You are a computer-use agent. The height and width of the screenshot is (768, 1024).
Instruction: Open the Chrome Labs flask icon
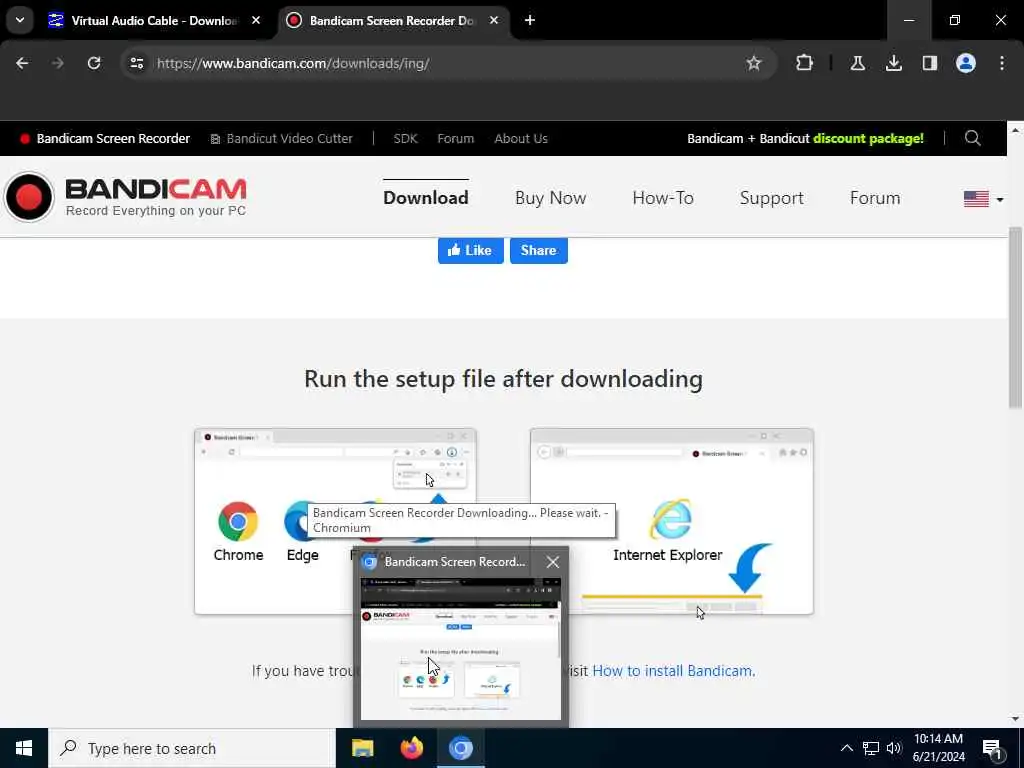tap(857, 63)
